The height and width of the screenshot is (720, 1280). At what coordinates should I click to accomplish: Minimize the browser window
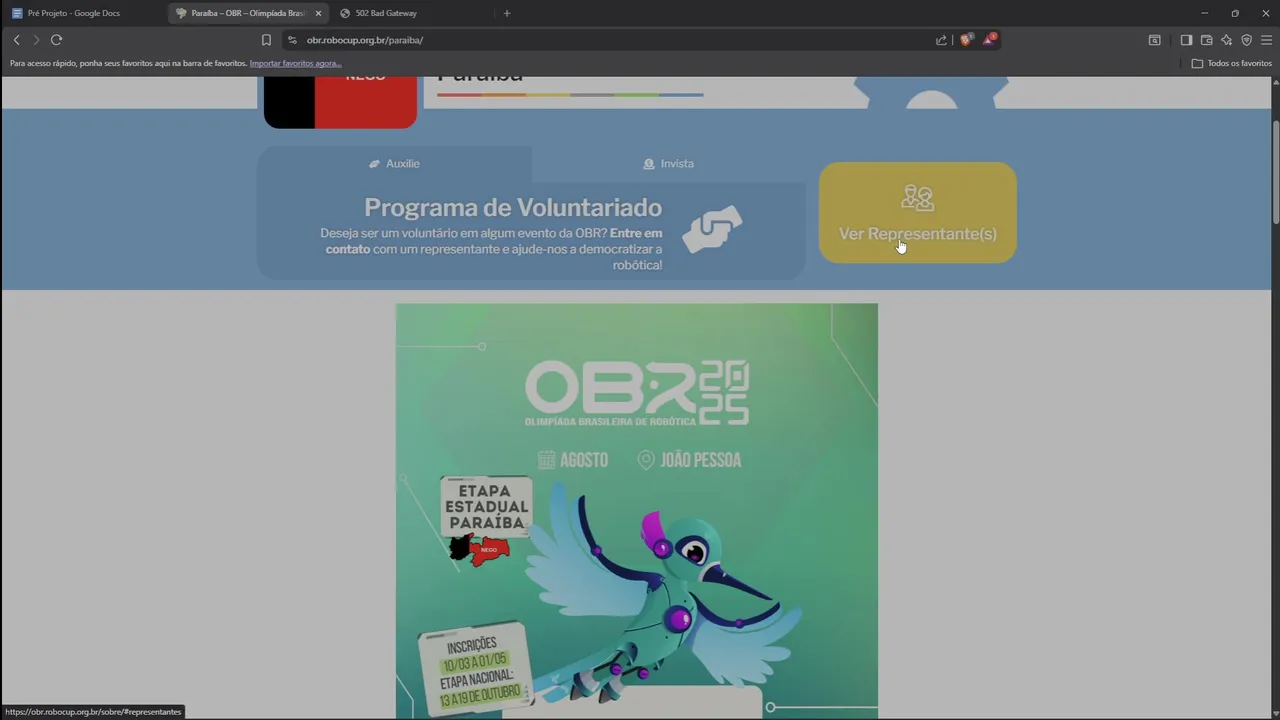[x=1204, y=13]
